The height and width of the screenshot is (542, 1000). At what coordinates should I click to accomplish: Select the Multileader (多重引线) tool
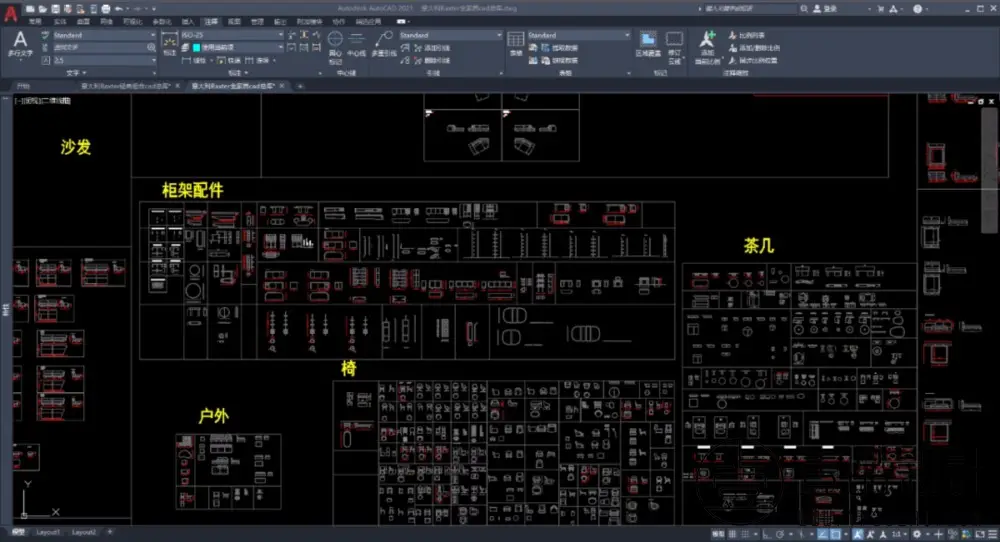(384, 43)
